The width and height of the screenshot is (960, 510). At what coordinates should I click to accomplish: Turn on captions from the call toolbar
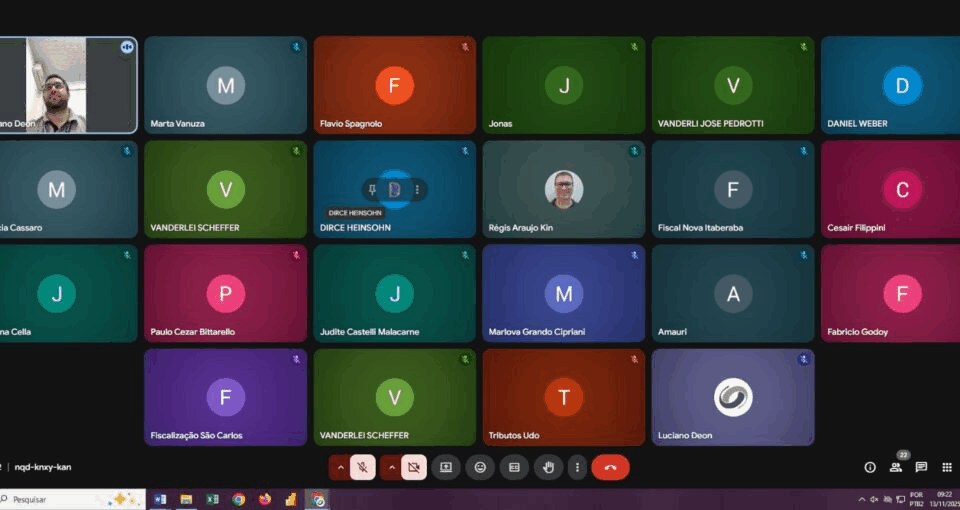514,467
